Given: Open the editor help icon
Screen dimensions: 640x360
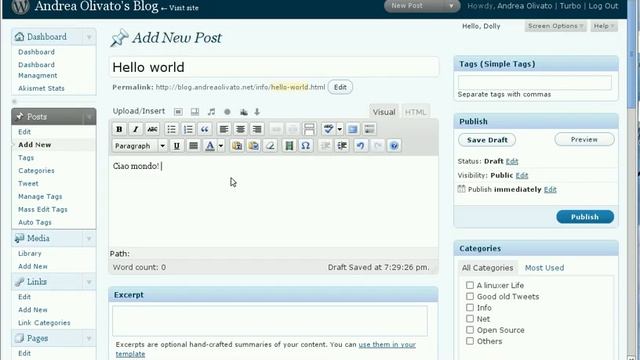Looking at the screenshot, I should click(x=394, y=146).
